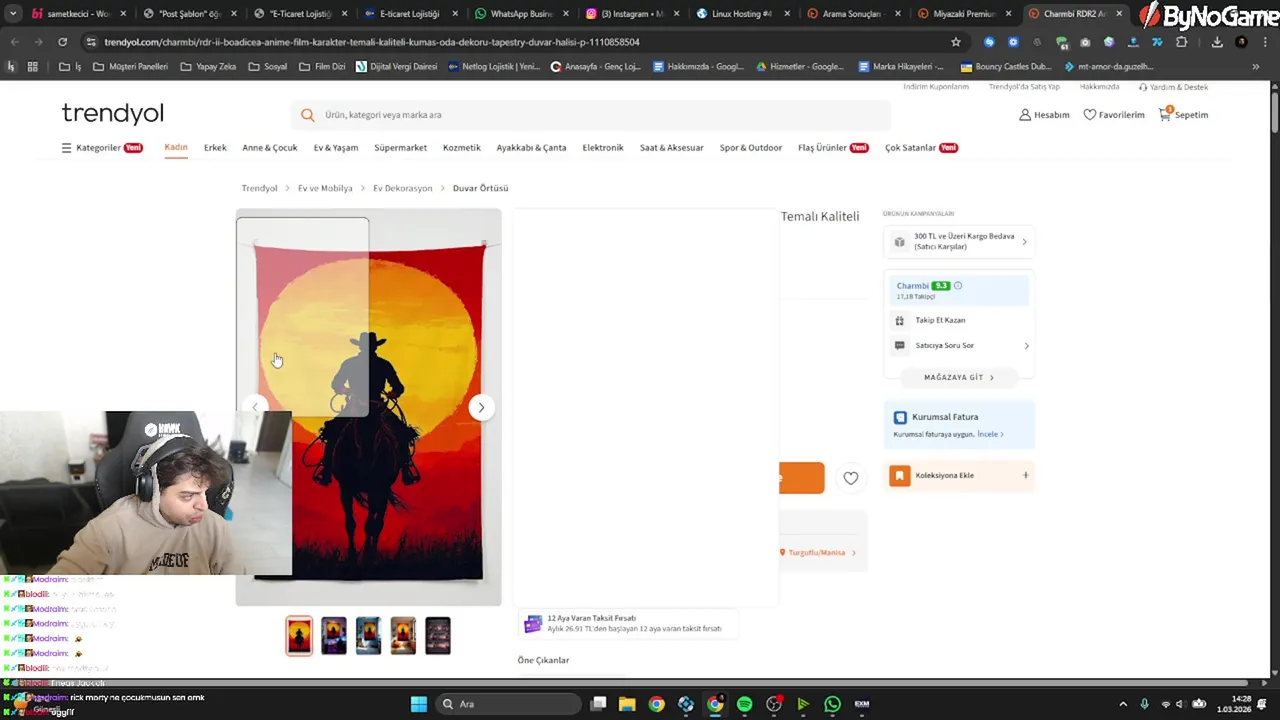Image resolution: width=1280 pixels, height=720 pixels.
Task: Open WhatsApp from the taskbar
Action: (x=832, y=704)
